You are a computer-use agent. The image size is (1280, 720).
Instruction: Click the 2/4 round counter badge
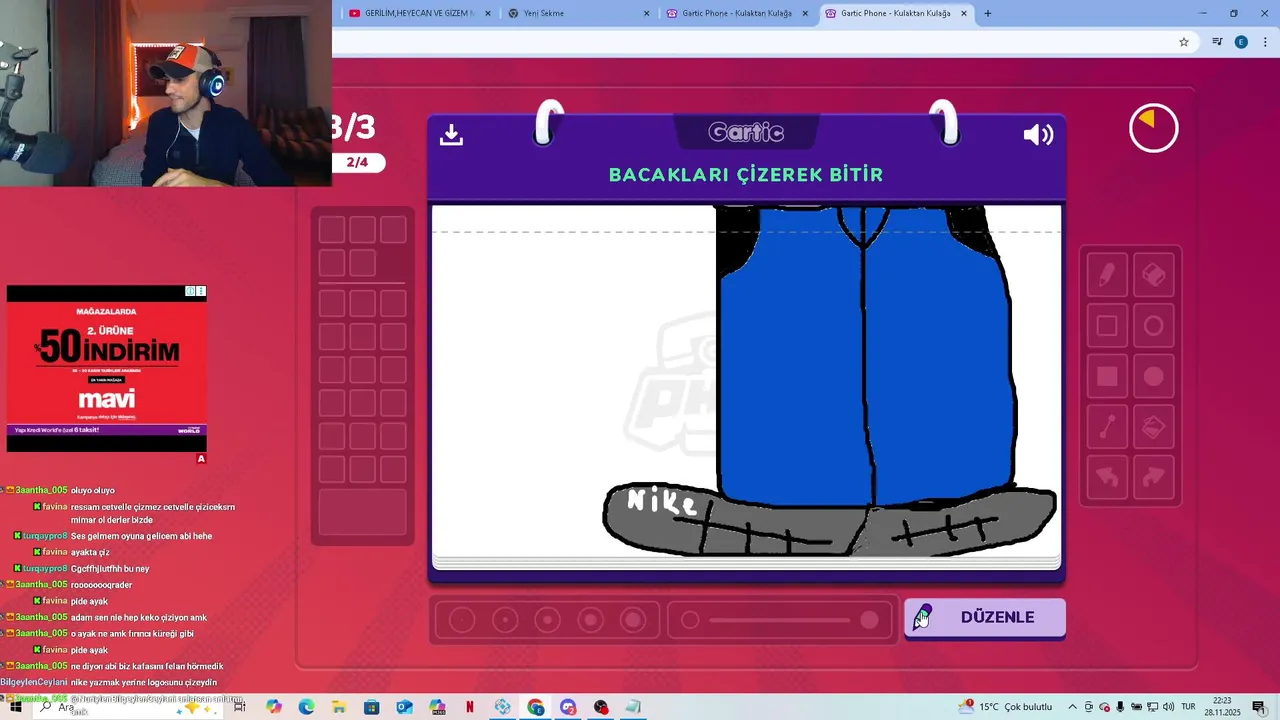[357, 162]
